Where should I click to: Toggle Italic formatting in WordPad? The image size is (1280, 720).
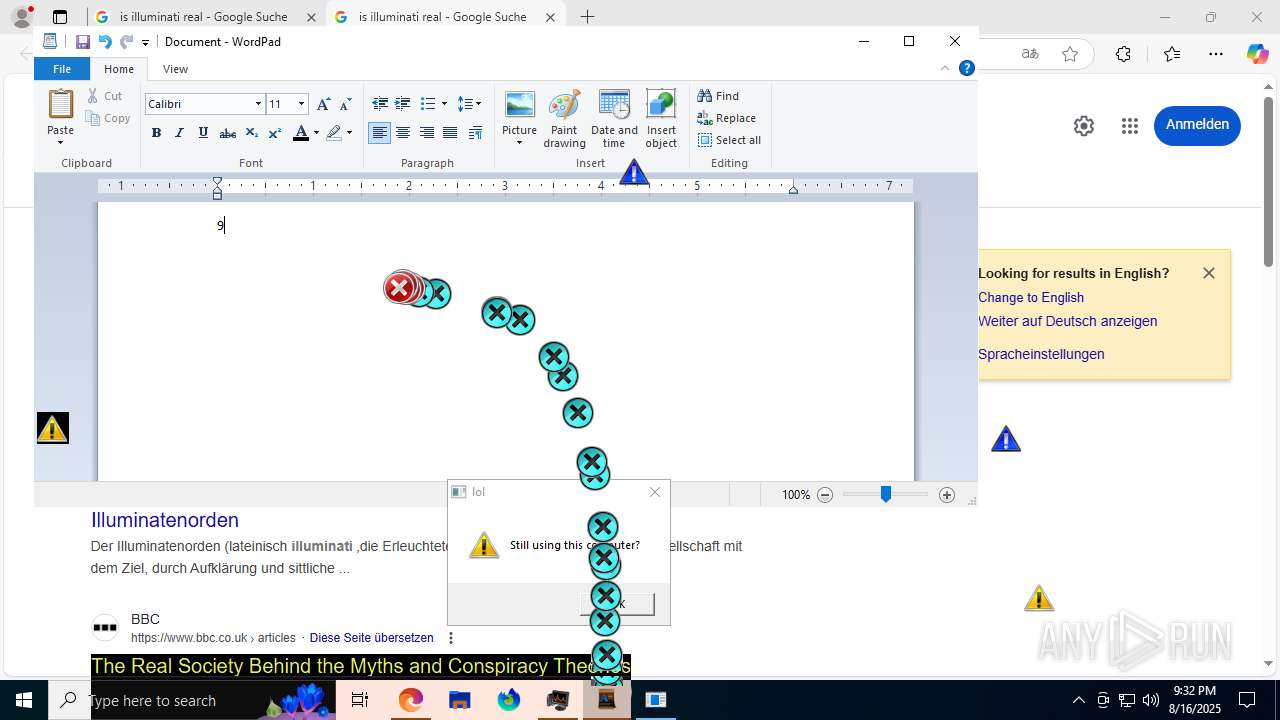tap(180, 133)
